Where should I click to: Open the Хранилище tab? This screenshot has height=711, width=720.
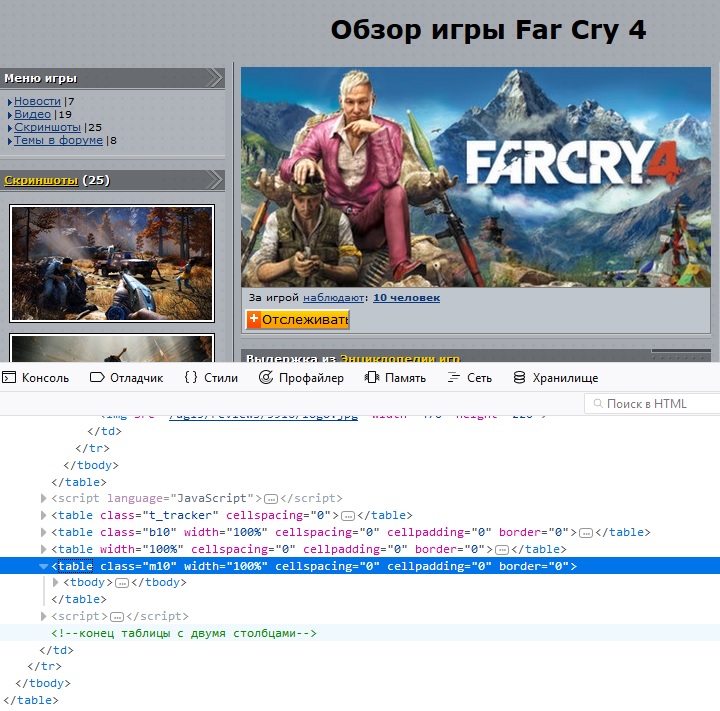pos(556,378)
